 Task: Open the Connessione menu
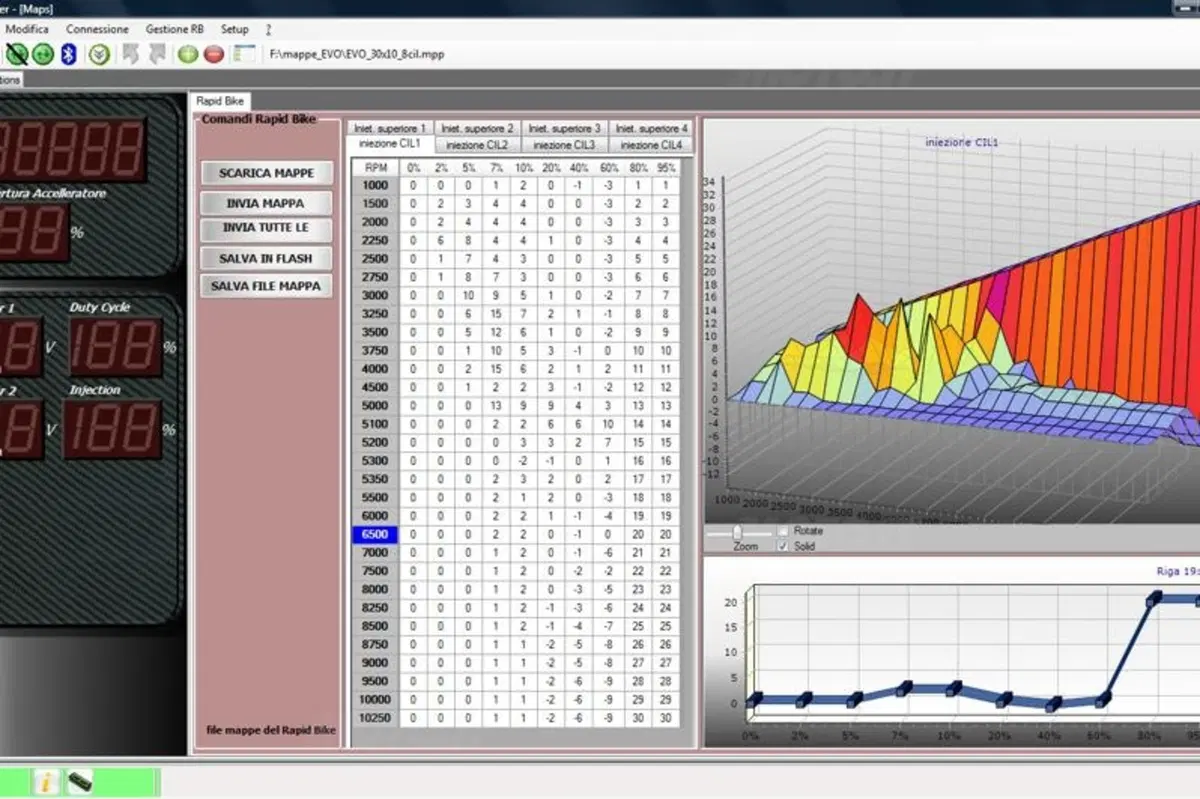[96, 29]
